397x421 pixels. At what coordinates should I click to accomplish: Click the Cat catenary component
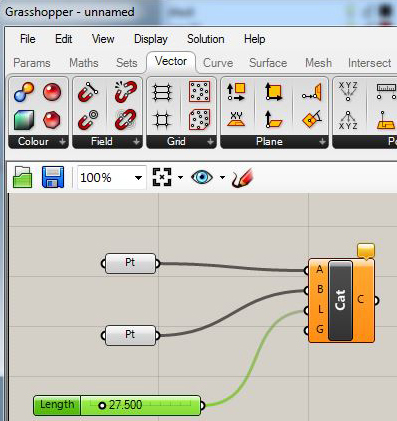[340, 301]
